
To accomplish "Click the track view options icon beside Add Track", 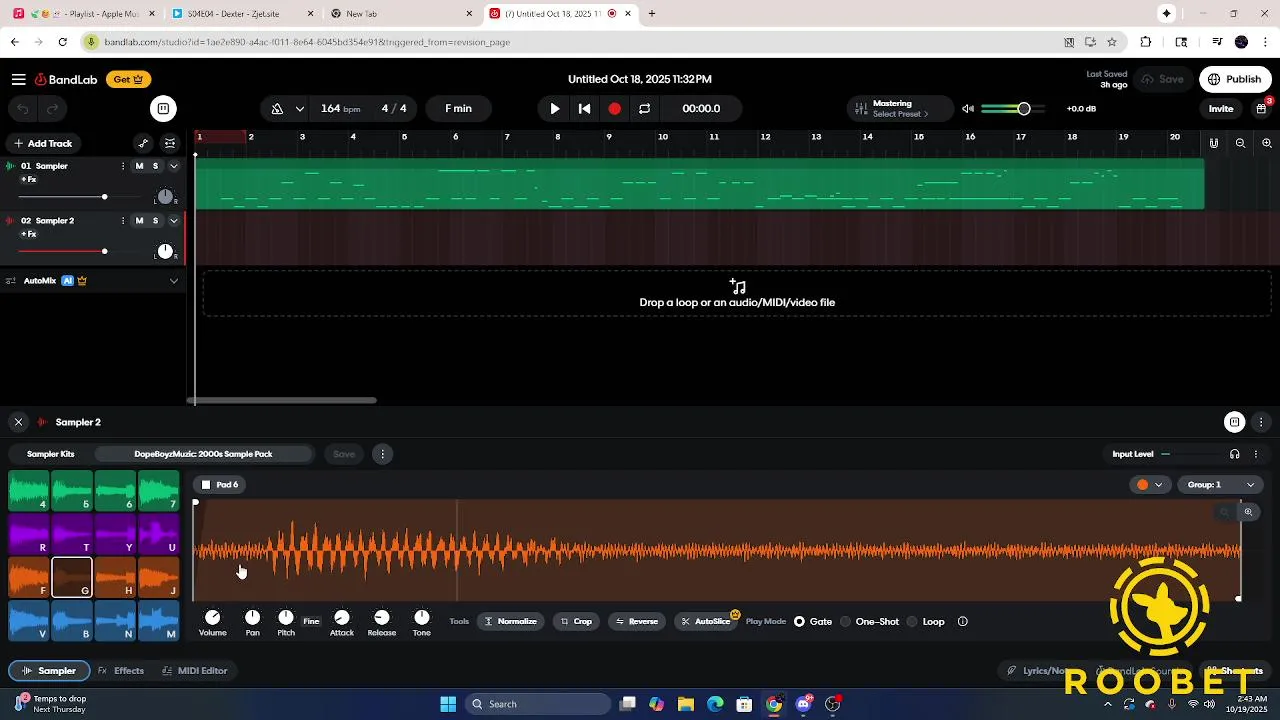I will [170, 143].
